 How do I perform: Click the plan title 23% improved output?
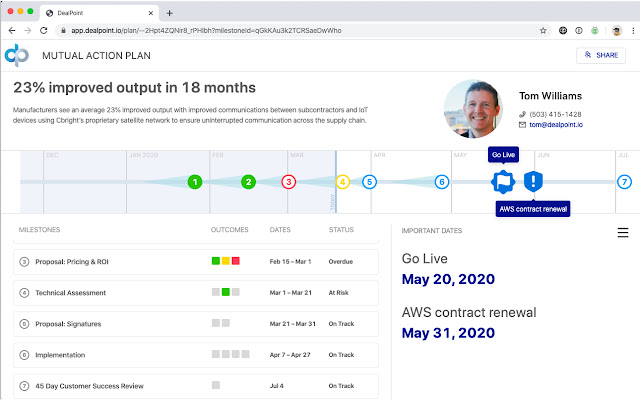point(134,87)
